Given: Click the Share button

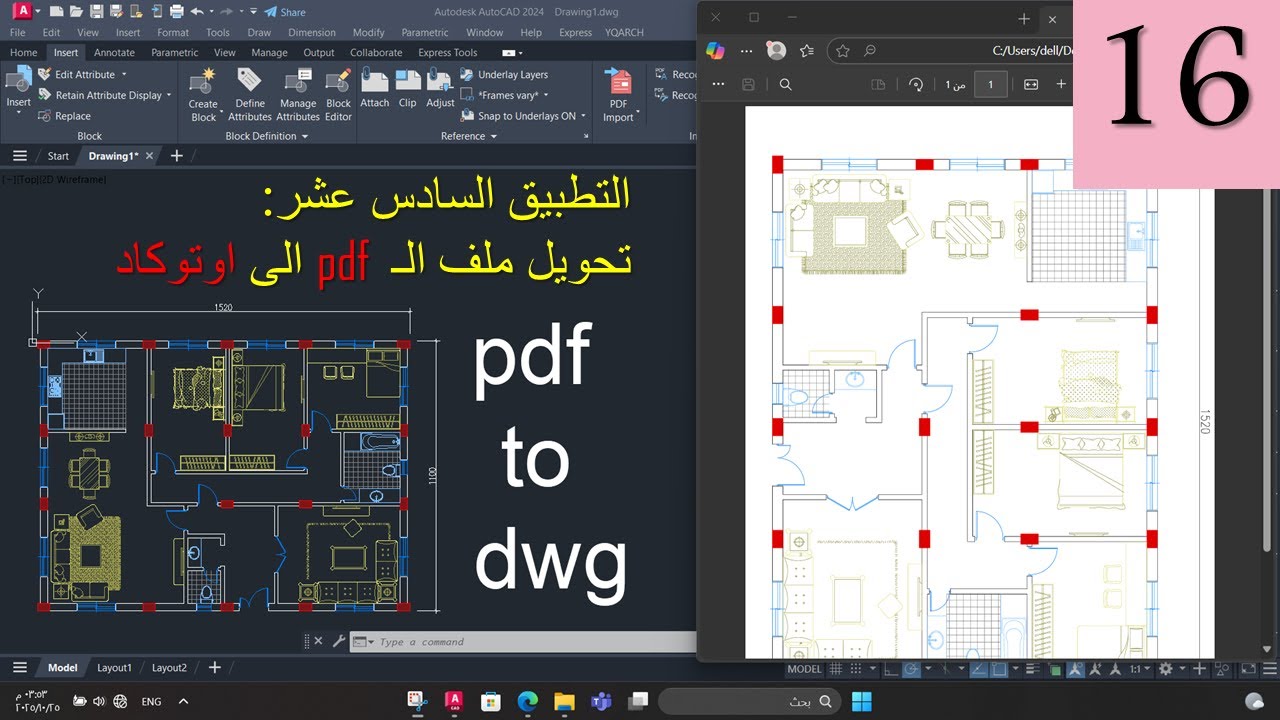Looking at the screenshot, I should 285,12.
